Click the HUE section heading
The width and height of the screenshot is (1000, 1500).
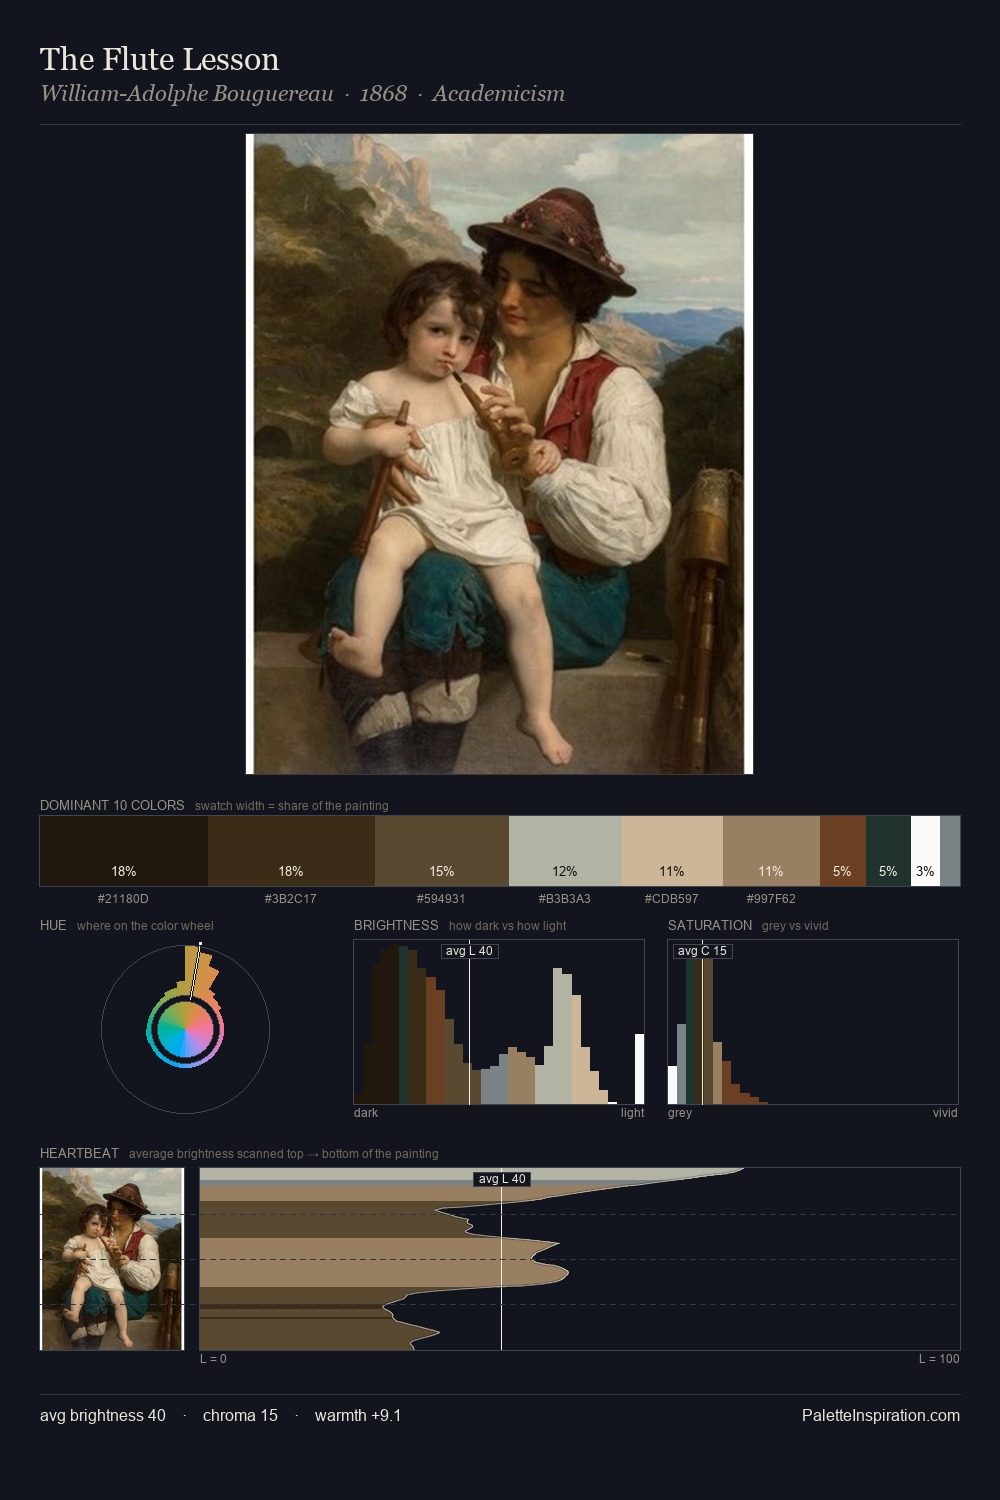point(53,925)
